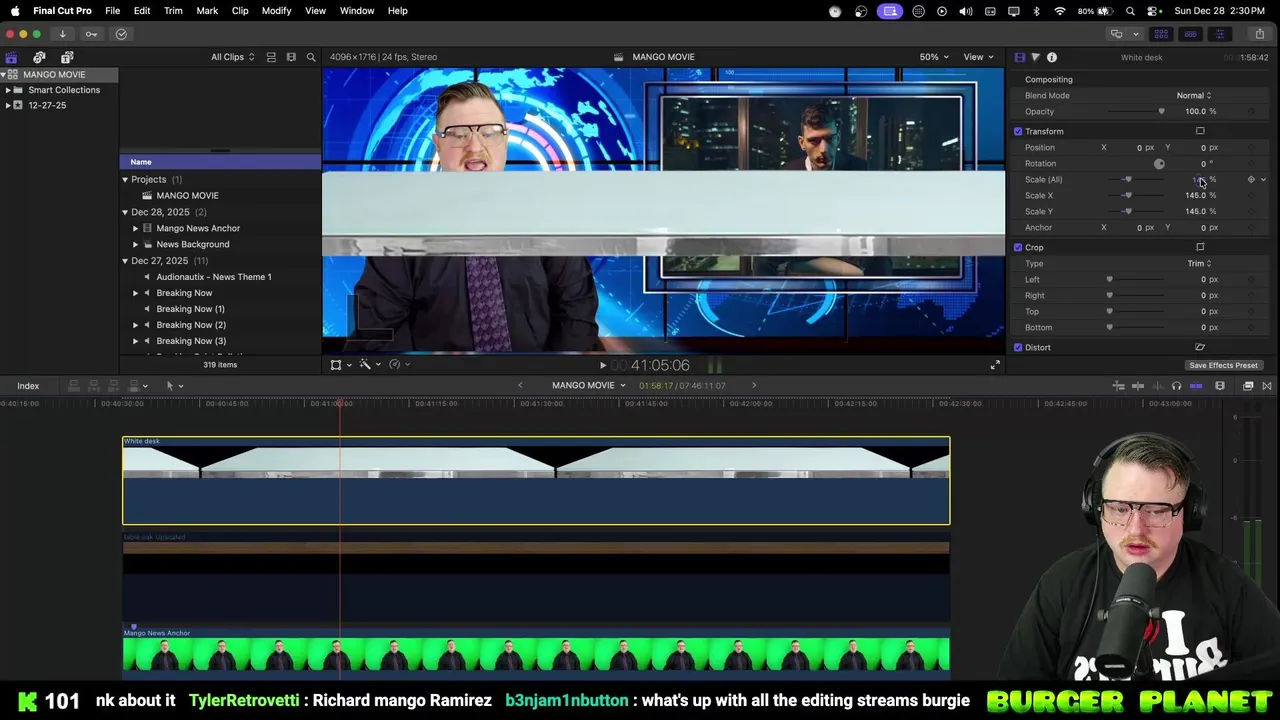Expand the Breaking Now (2) clip
This screenshot has height=720, width=1280.
point(136,325)
